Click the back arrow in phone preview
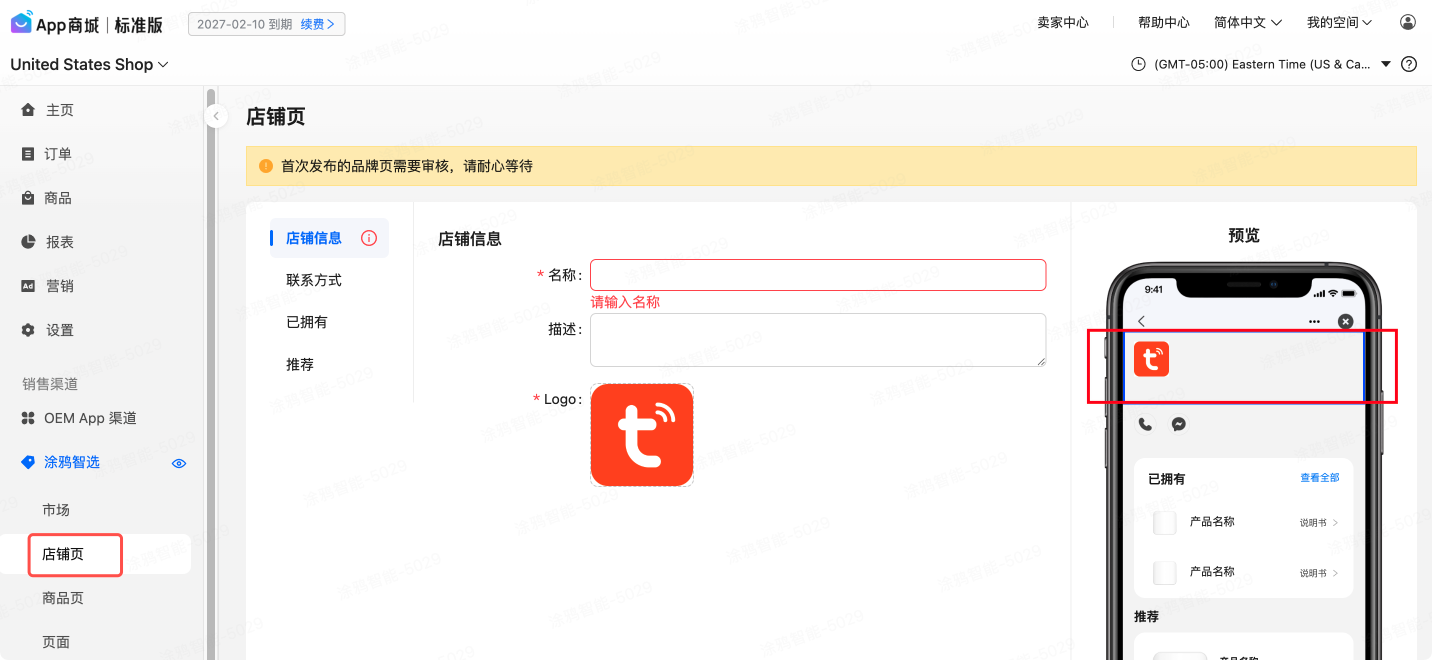 pyautogui.click(x=1142, y=321)
